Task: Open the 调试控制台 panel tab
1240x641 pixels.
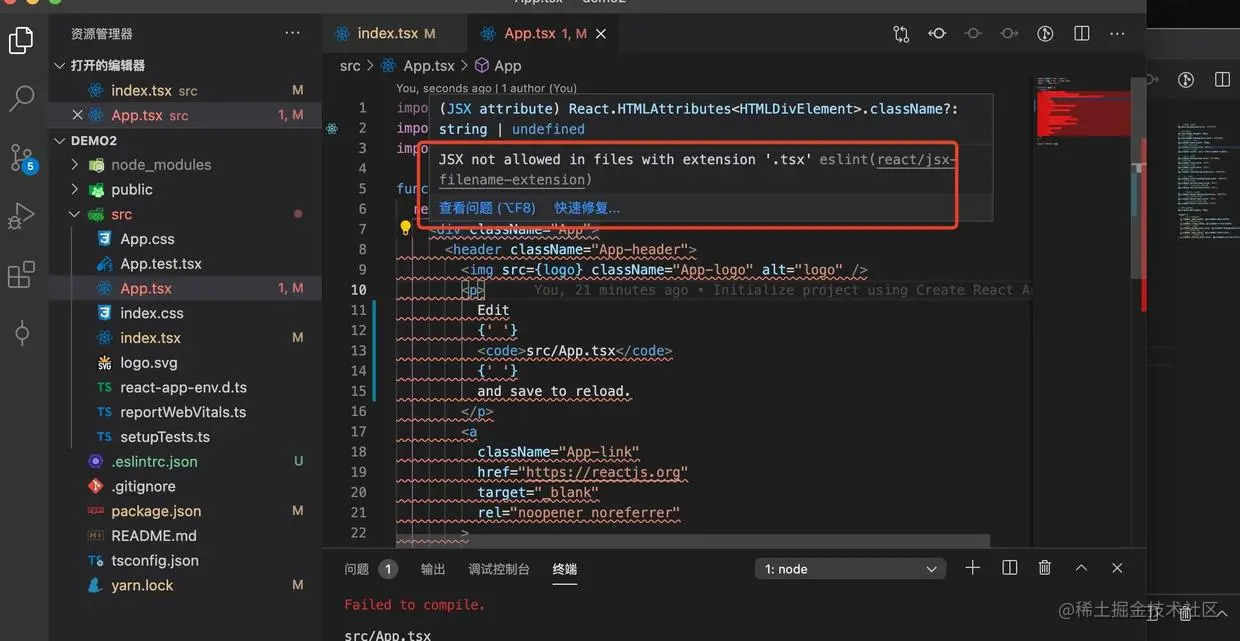Action: [x=499, y=569]
